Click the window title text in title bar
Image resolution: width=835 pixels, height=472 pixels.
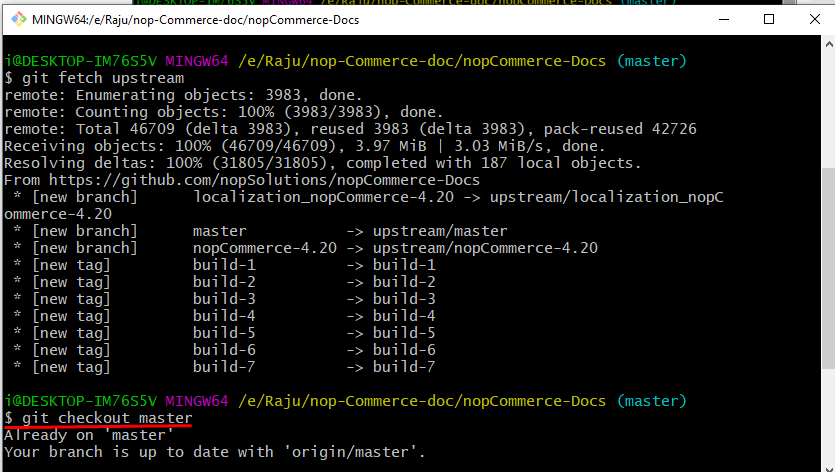pyautogui.click(x=195, y=20)
